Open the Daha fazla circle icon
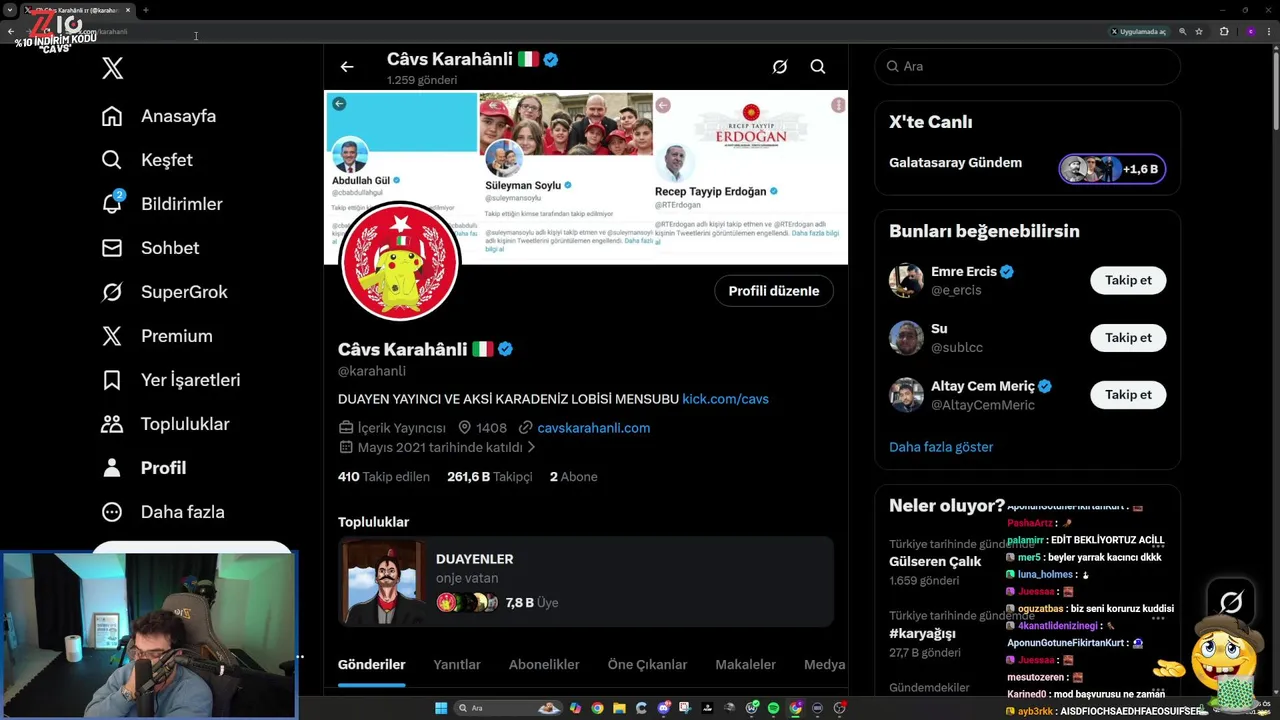The height and width of the screenshot is (720, 1280). (x=112, y=512)
